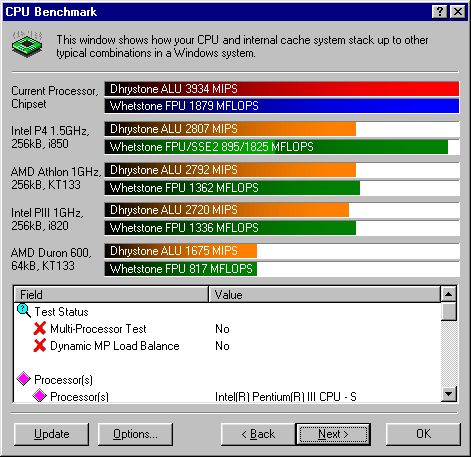Close the CPU Benchmark window

click(x=458, y=12)
